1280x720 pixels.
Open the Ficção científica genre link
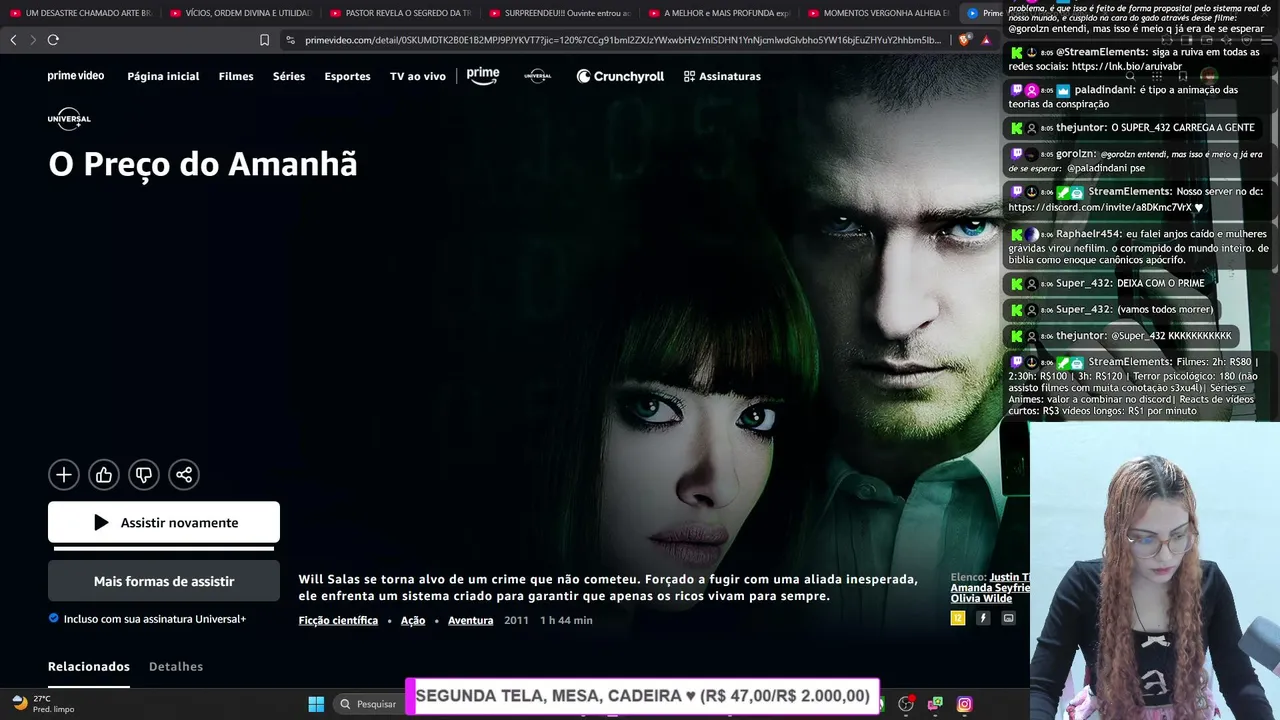338,620
